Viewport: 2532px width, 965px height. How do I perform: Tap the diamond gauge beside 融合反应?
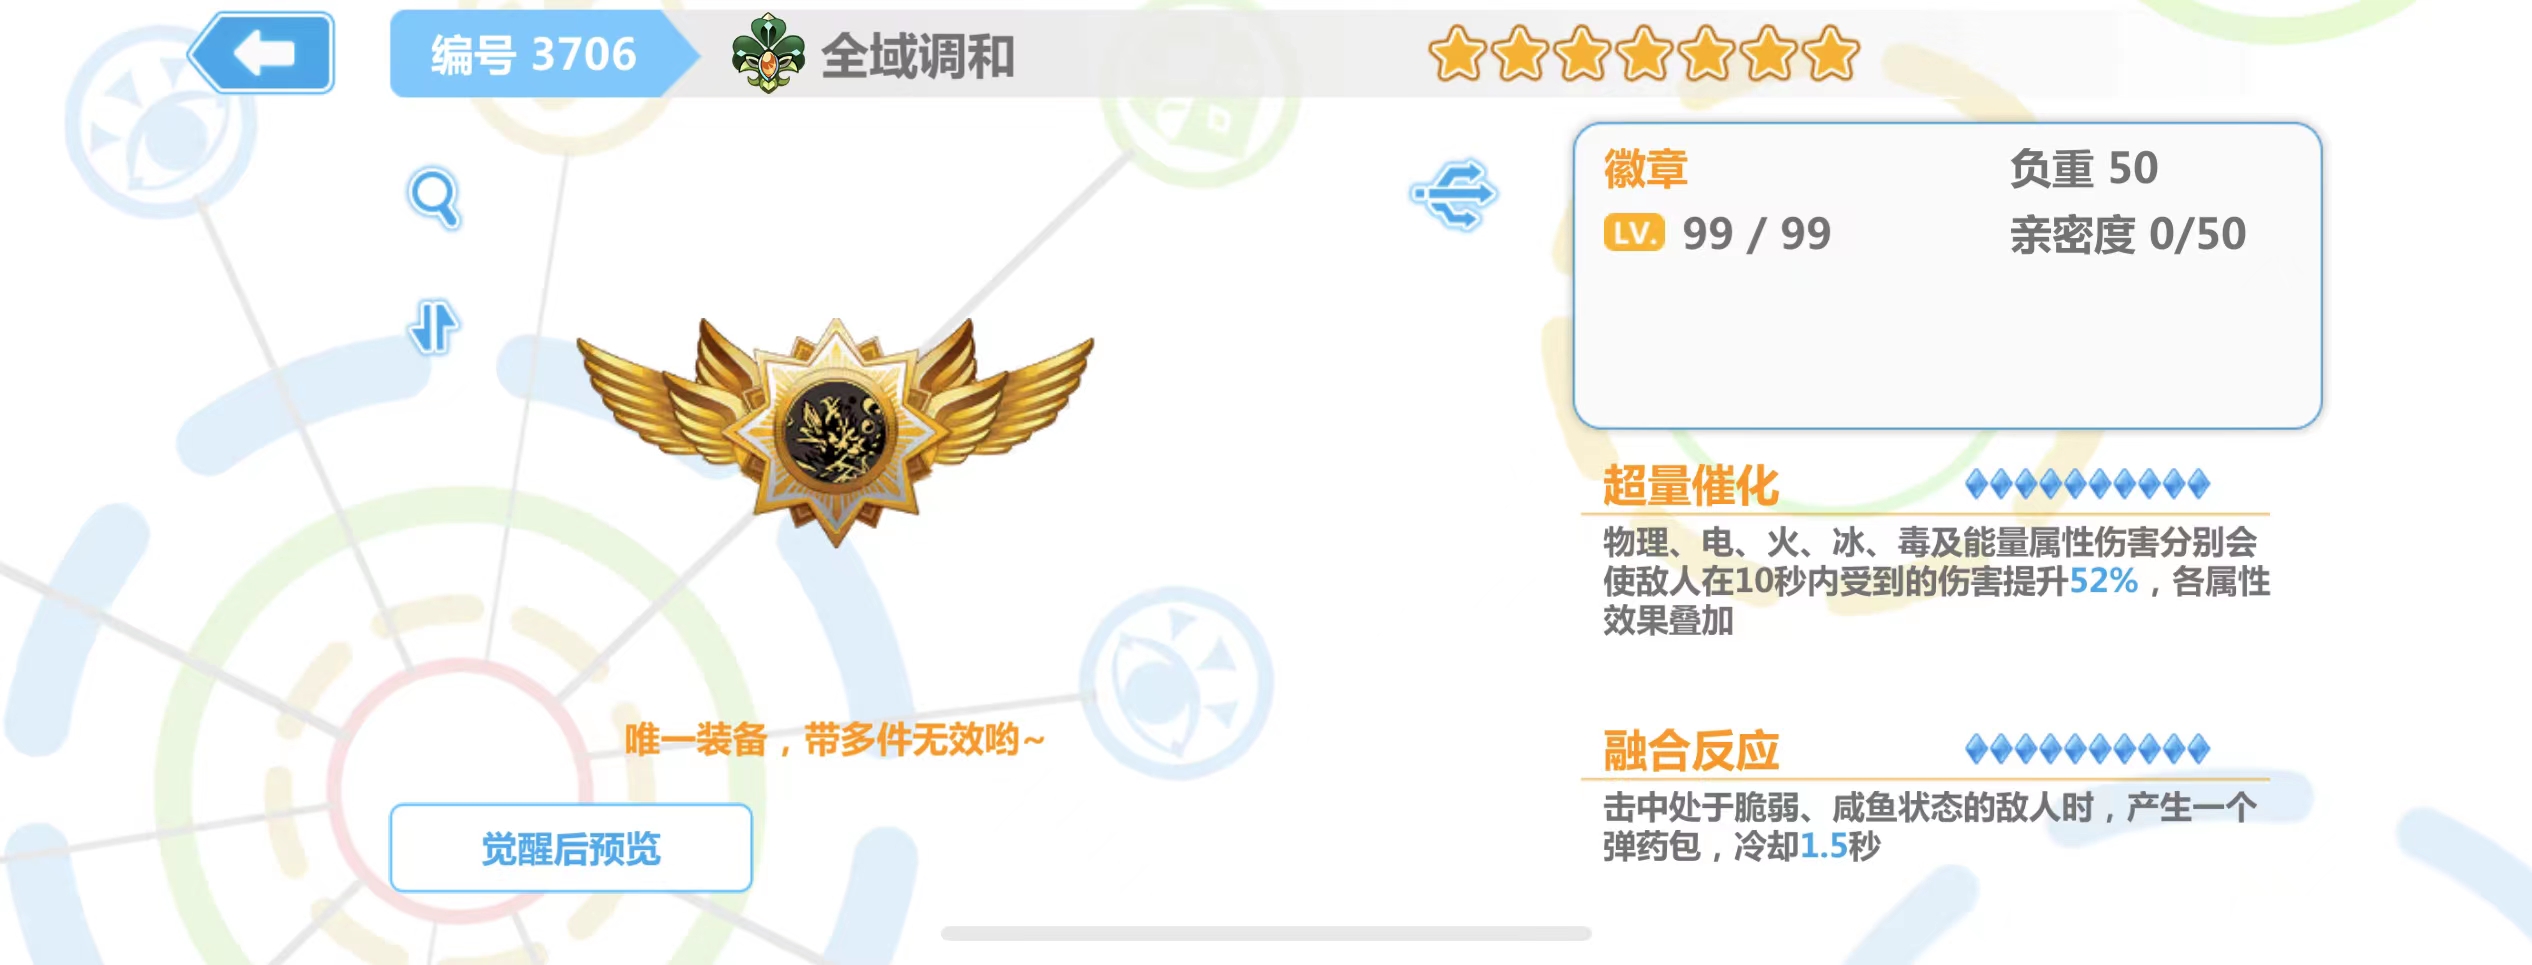pyautogui.click(x=2087, y=749)
